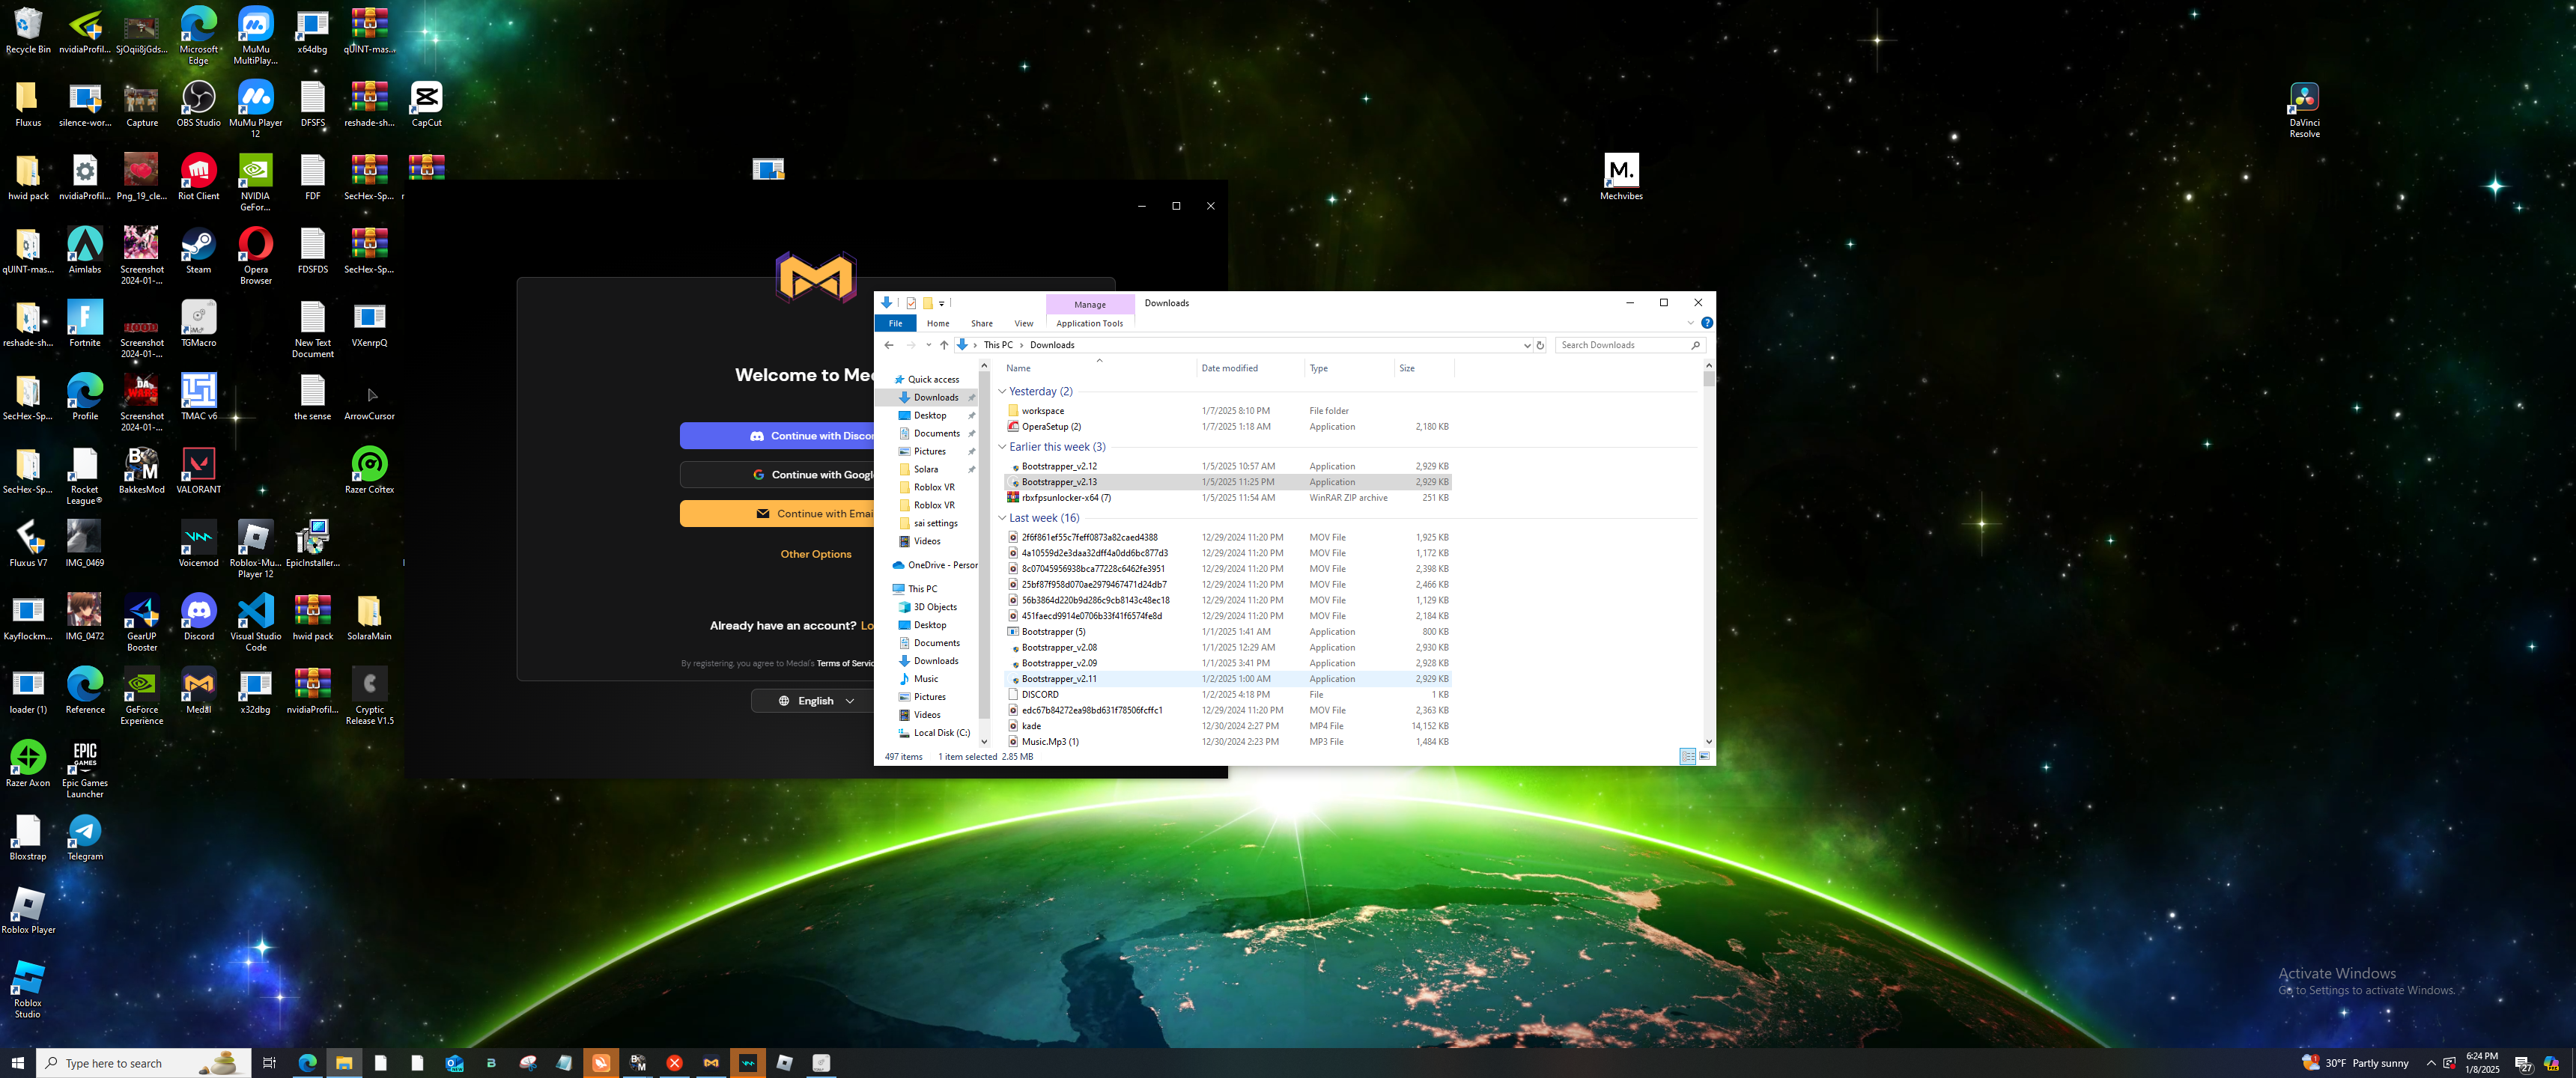Open the Share ribbon tab
The height and width of the screenshot is (1078, 2576).
[981, 323]
